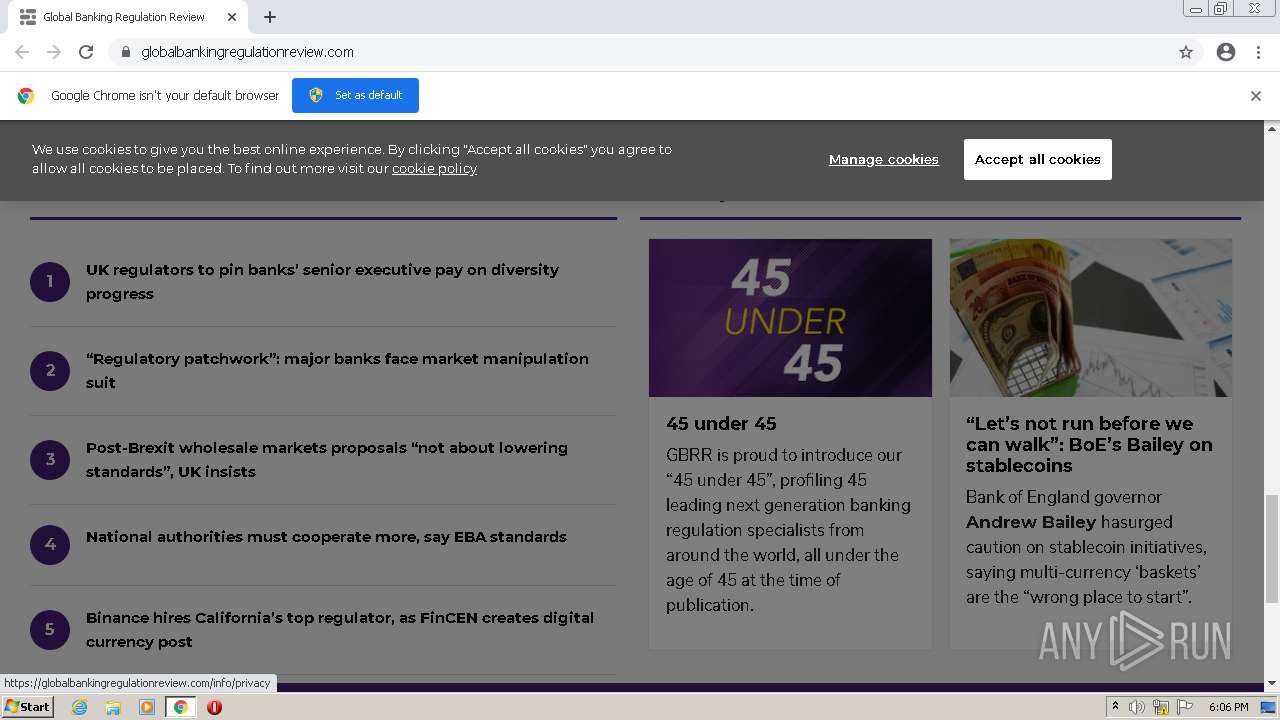Open the 45 Under 45 thumbnail image

coord(790,318)
